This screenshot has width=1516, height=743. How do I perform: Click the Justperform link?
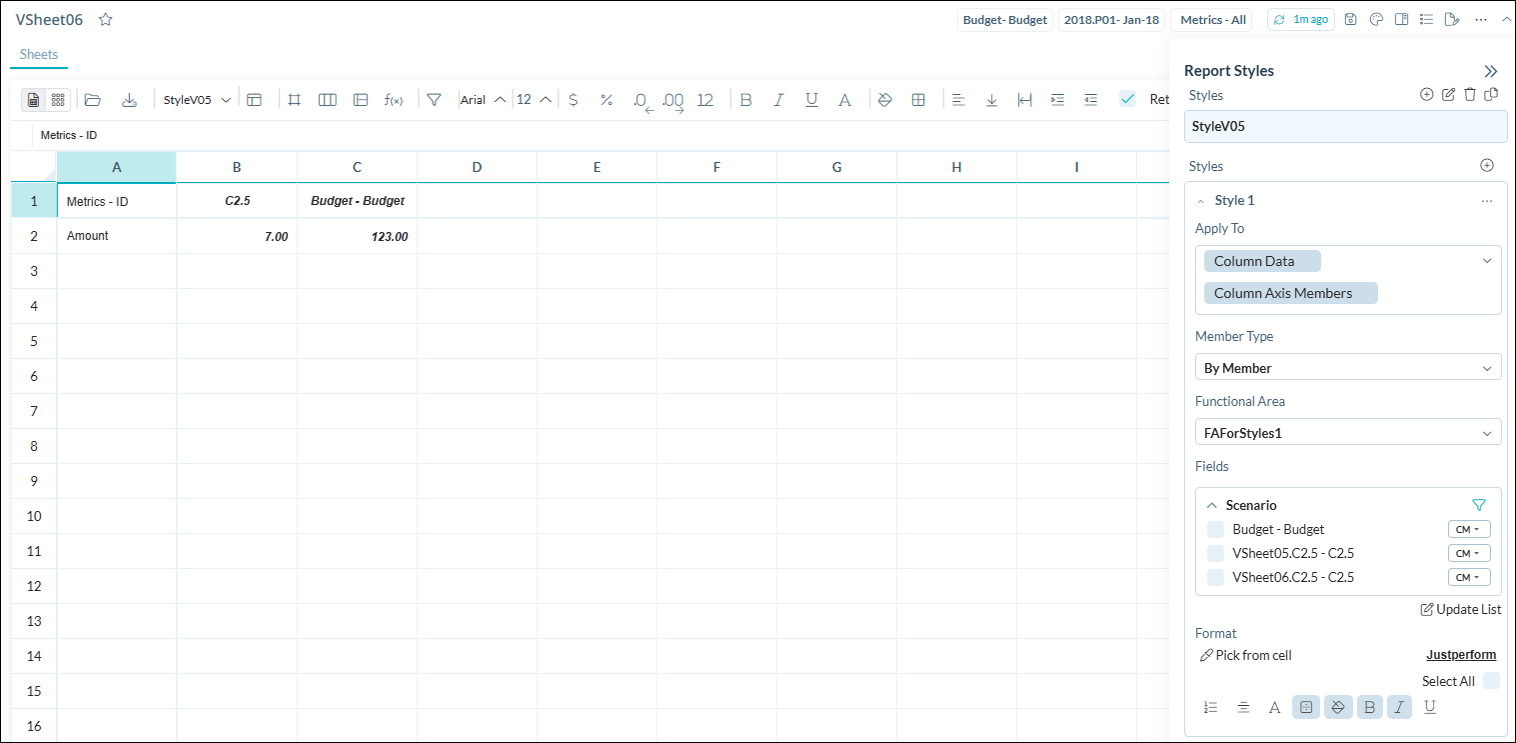[1460, 655]
